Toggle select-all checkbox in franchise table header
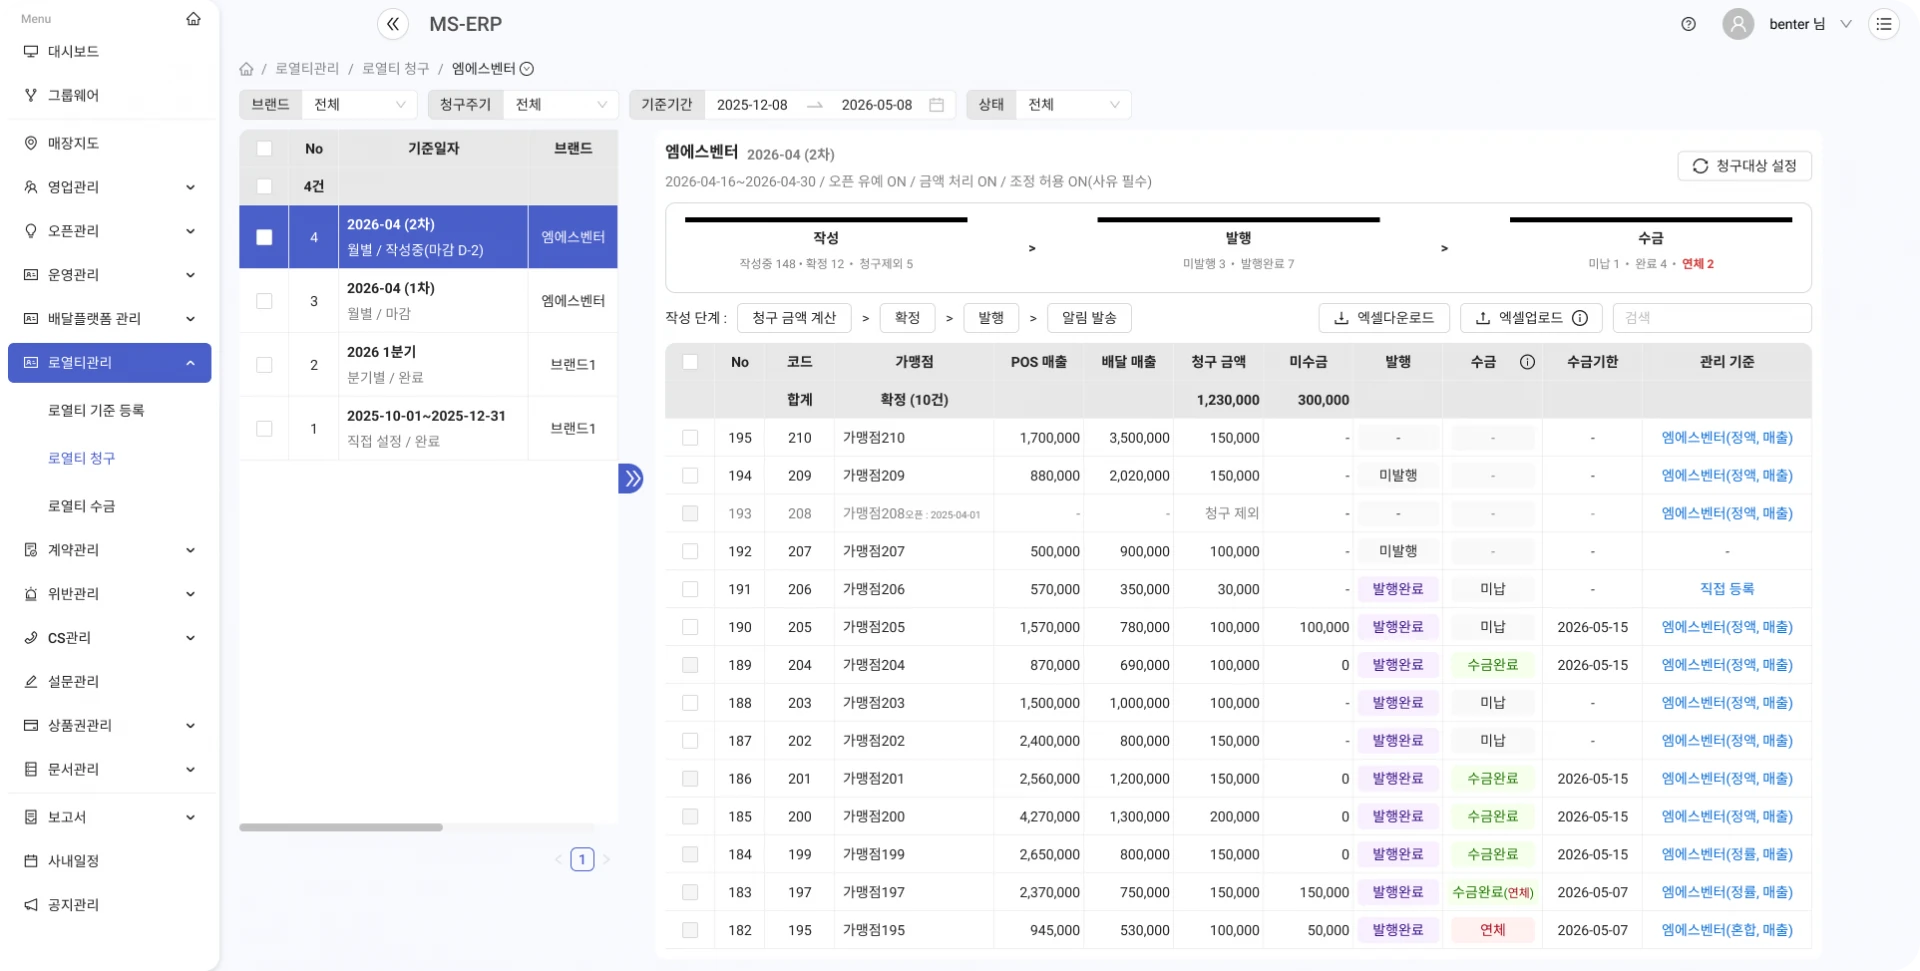1920x971 pixels. click(690, 362)
